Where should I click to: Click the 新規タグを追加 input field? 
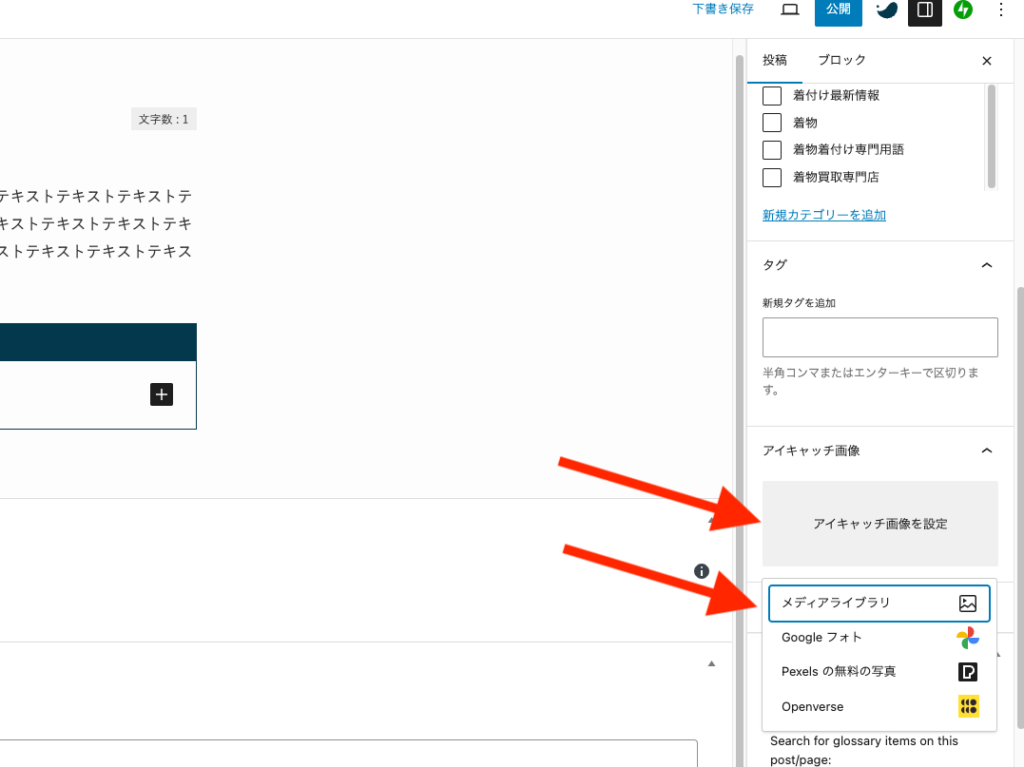pos(880,338)
